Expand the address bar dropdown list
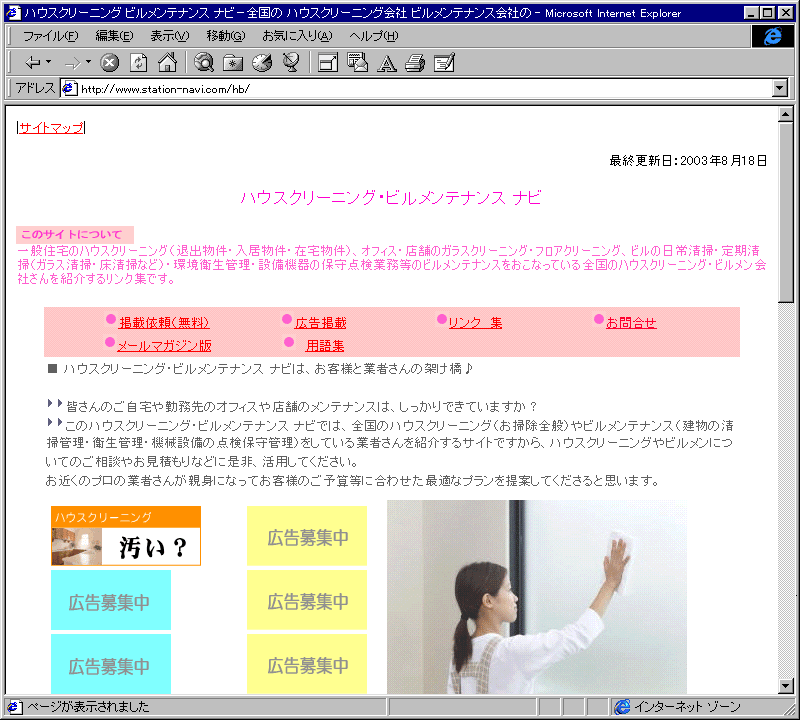 coord(780,88)
